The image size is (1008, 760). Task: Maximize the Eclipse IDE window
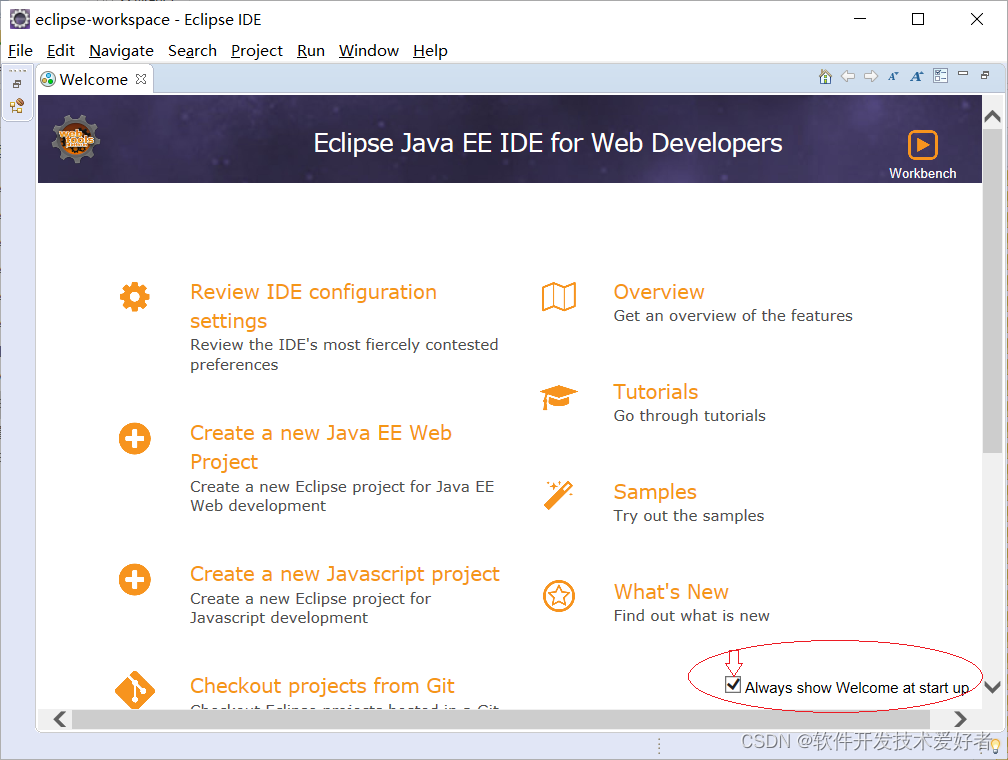[x=918, y=19]
